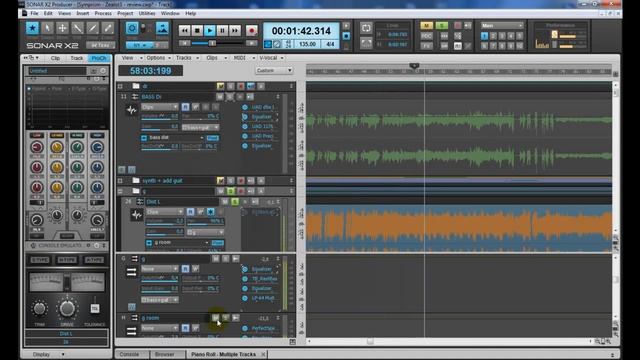This screenshot has width=640, height=360.
Task: Toggle the PDC override button
Action: [x=427, y=36]
